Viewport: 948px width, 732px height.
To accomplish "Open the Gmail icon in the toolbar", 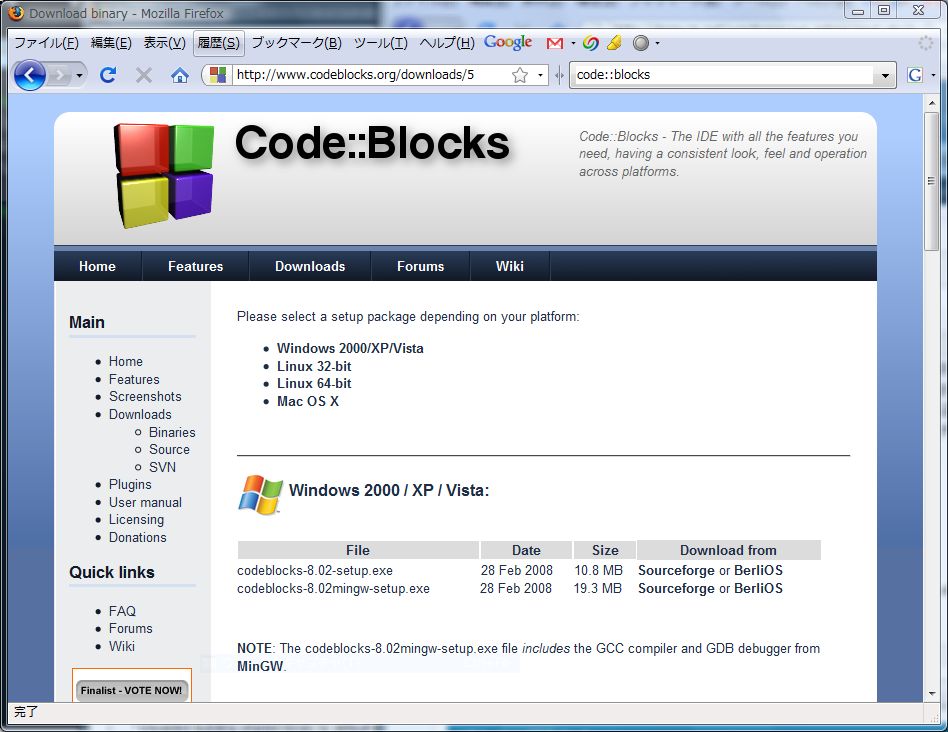I will (x=554, y=43).
